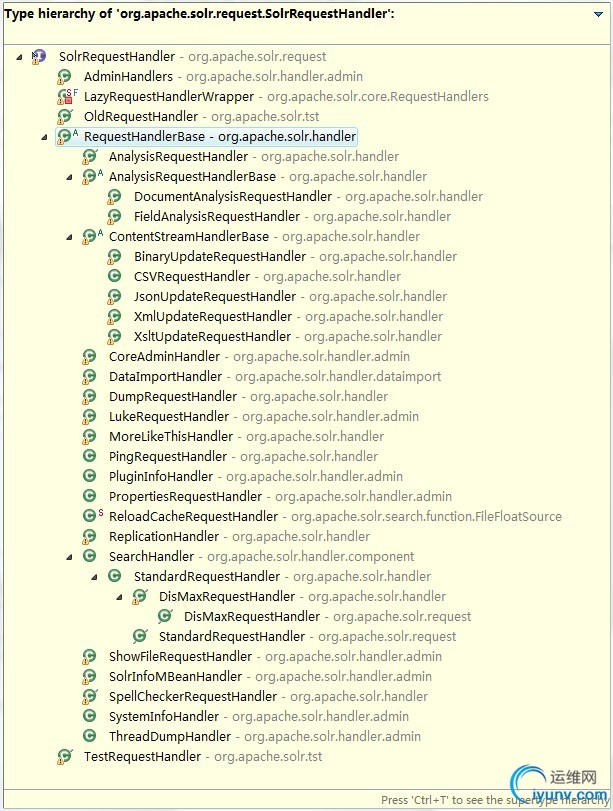Select the PropertiesRequestHandler entry
The image size is (613, 811).
click(280, 497)
